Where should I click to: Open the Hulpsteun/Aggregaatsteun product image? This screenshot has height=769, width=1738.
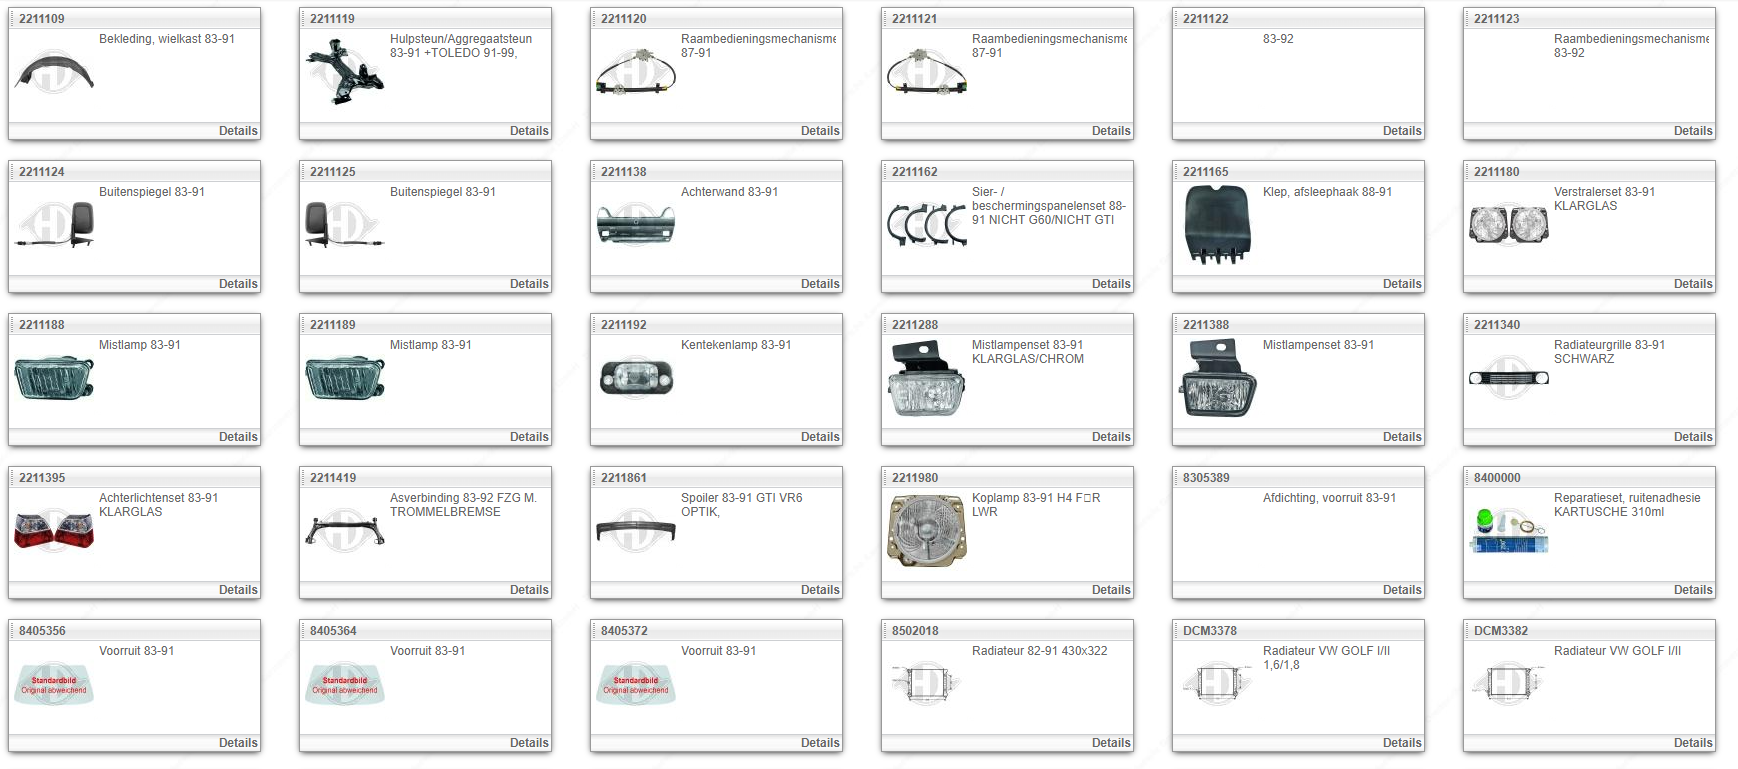pos(345,72)
